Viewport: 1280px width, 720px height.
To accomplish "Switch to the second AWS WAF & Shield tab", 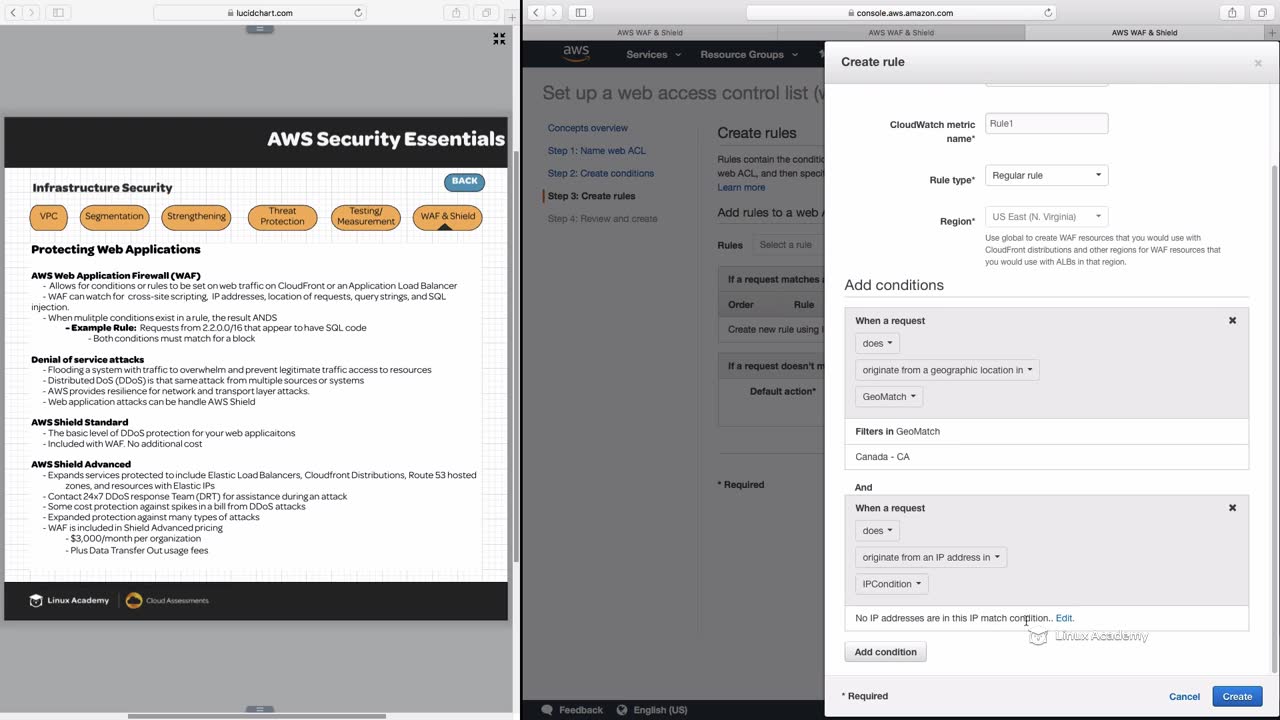I will click(x=901, y=32).
